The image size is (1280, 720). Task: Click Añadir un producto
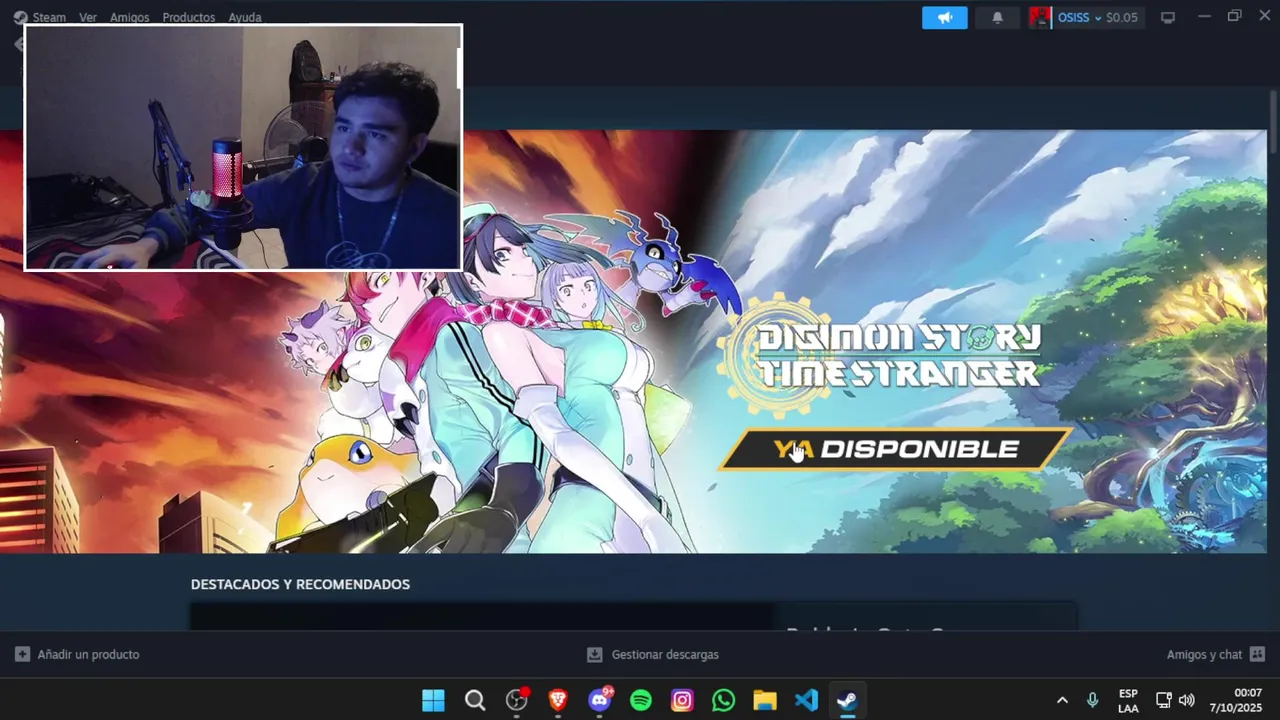coord(88,654)
